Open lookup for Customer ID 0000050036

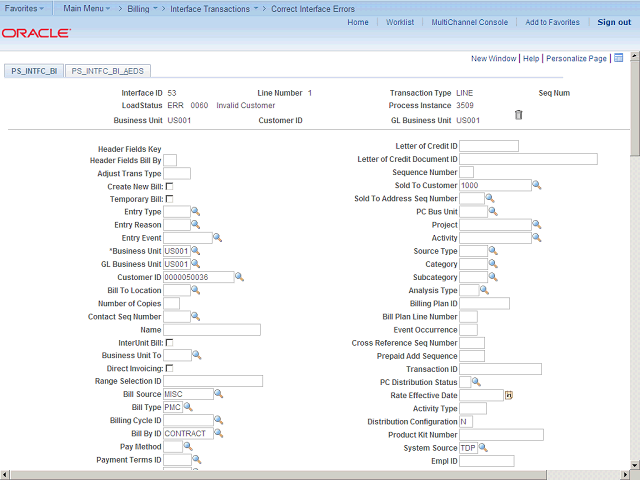240,277
